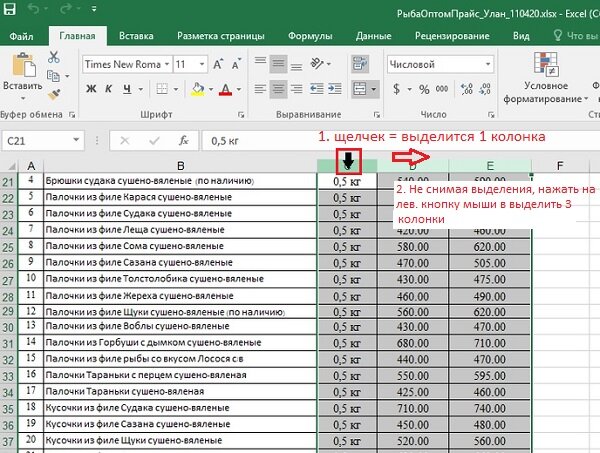Click the Top Align icon
Screen dimensions: 600x453
coord(261,63)
